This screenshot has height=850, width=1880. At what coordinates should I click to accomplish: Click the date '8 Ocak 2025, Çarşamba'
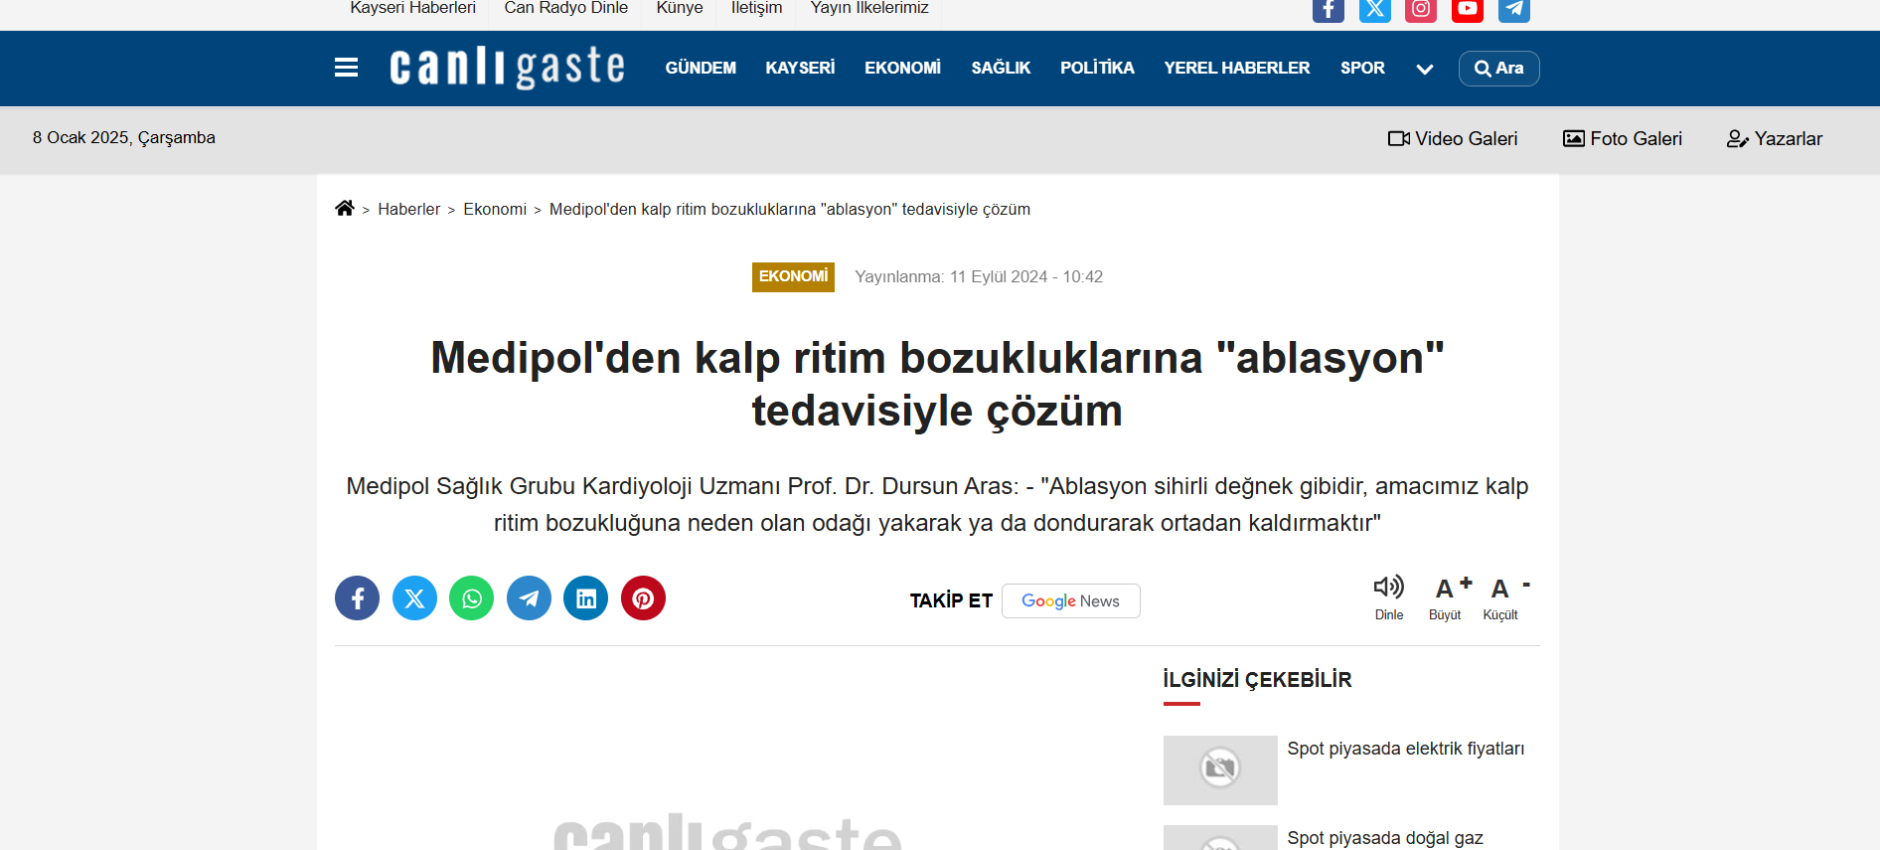point(124,138)
